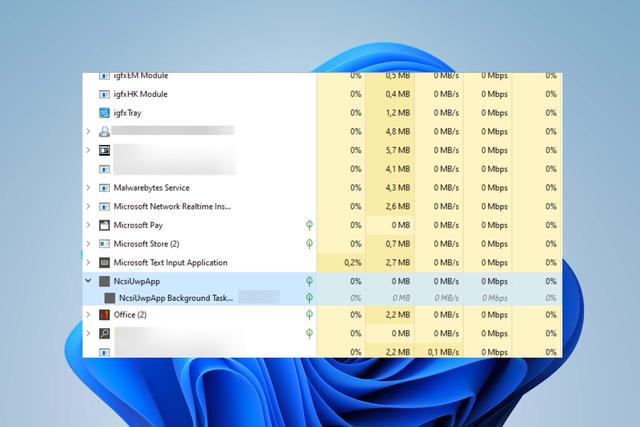This screenshot has width=640, height=427.
Task: Select the NcsiUwpApp Background Task row
Action: pyautogui.click(x=175, y=298)
